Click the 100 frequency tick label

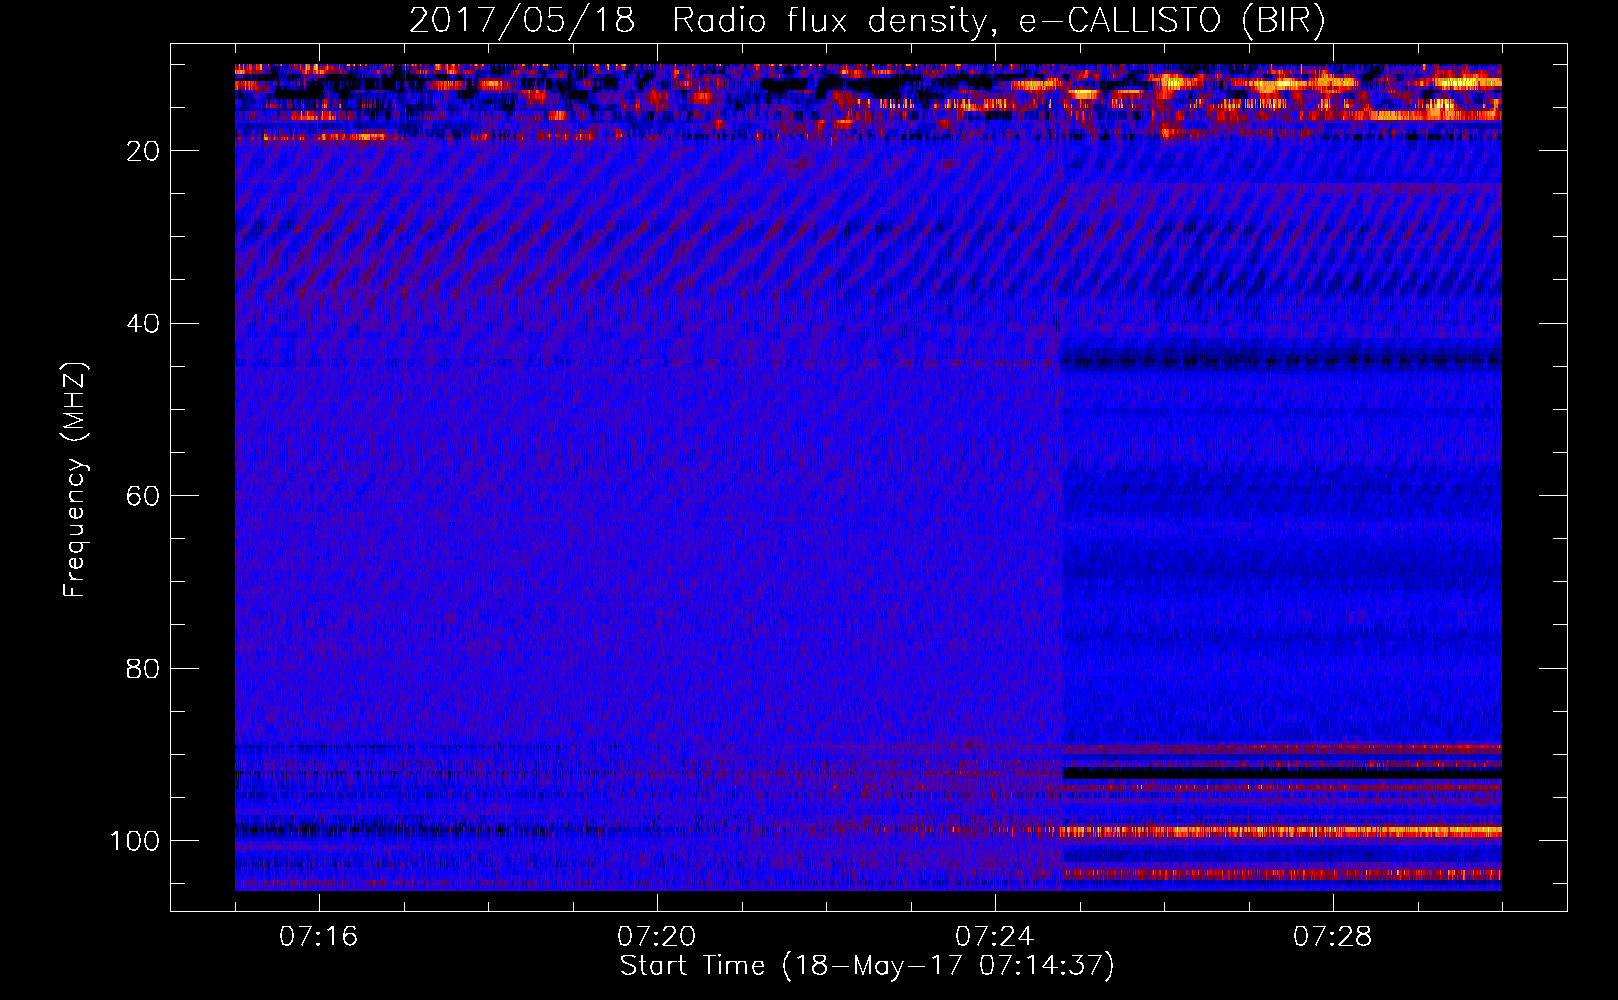click(x=135, y=841)
